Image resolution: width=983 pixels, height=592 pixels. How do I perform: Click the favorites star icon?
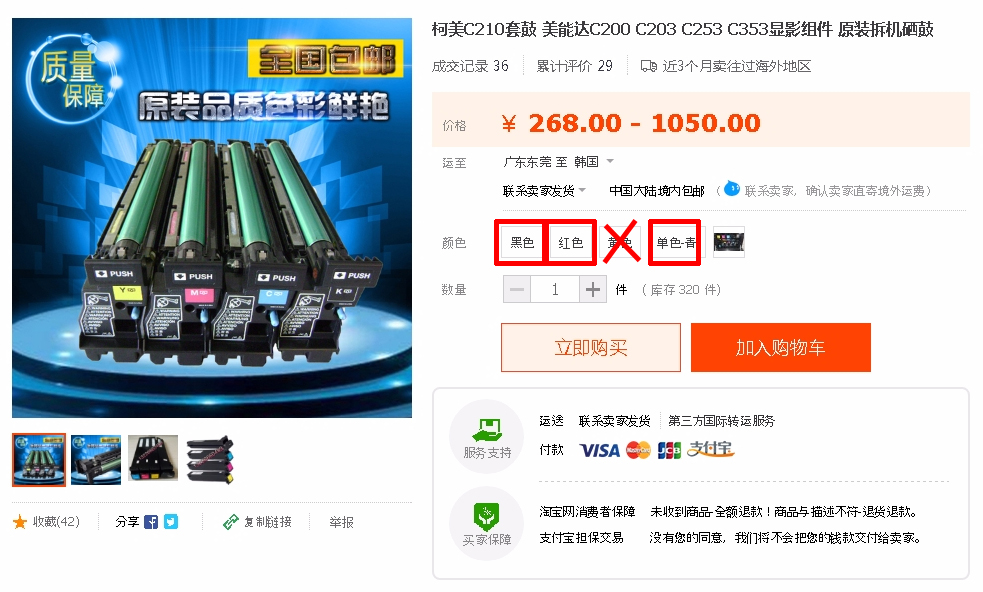[20, 522]
